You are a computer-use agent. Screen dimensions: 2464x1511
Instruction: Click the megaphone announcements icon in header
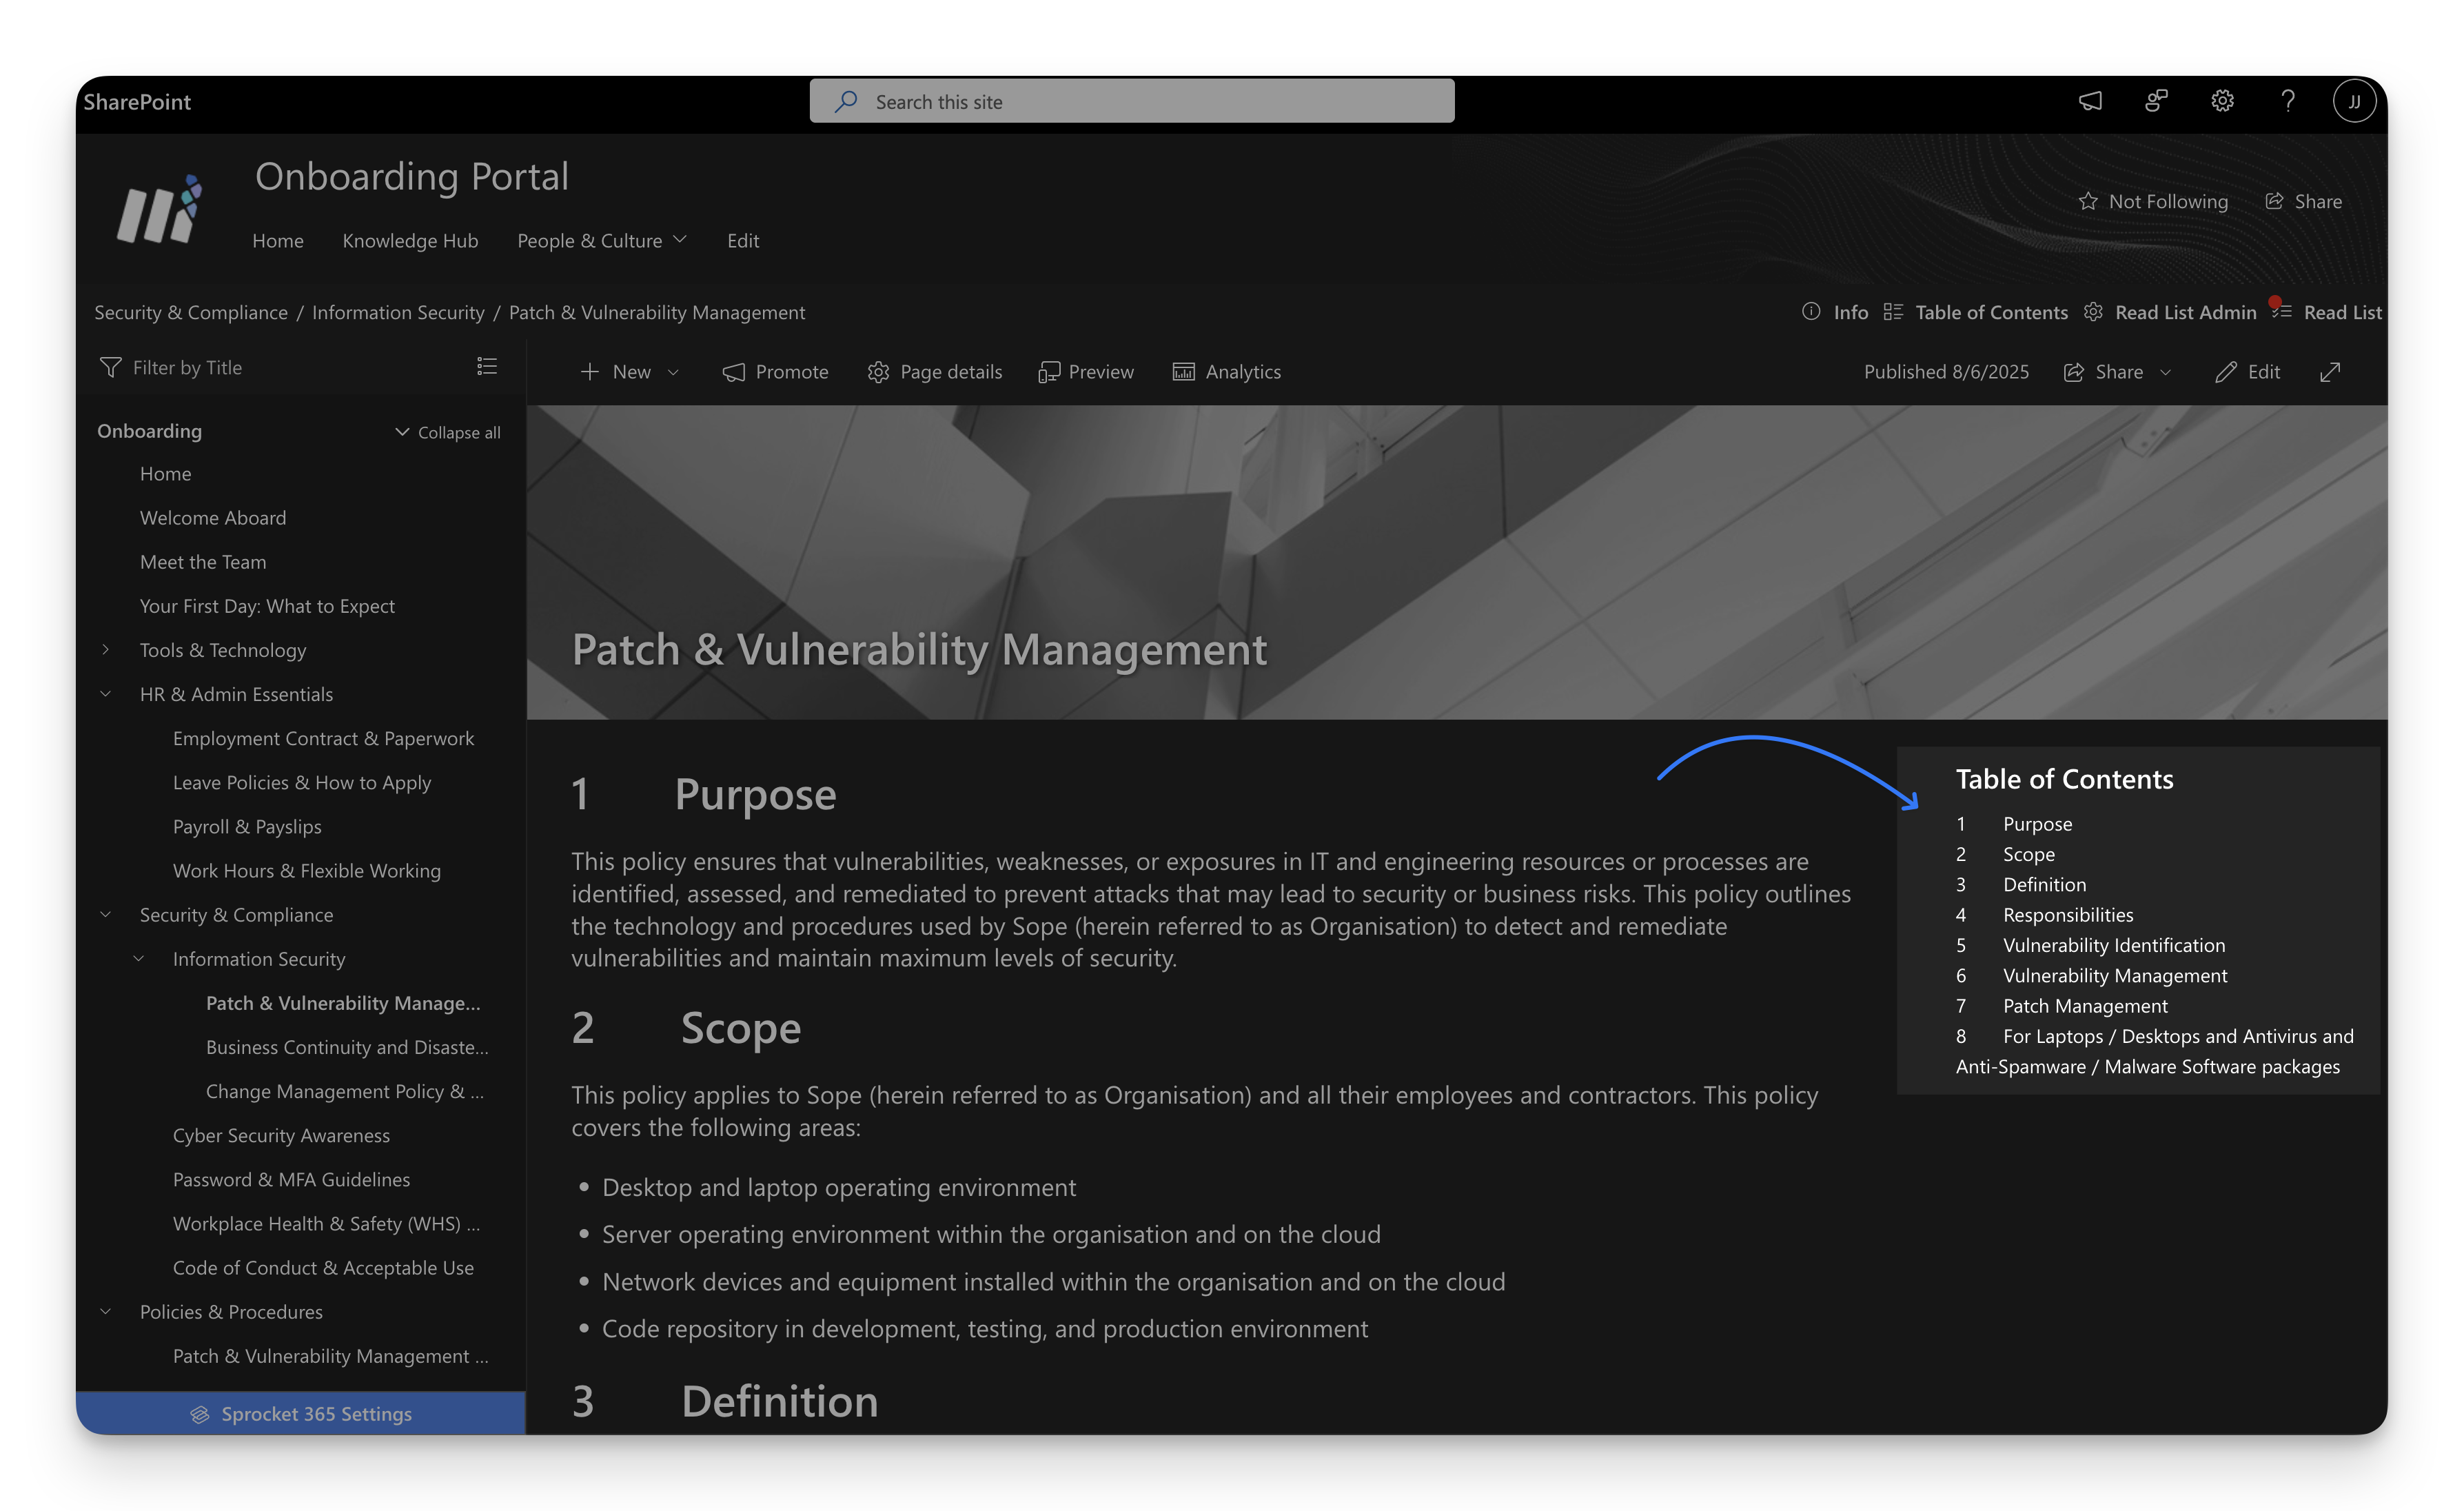click(x=2090, y=101)
